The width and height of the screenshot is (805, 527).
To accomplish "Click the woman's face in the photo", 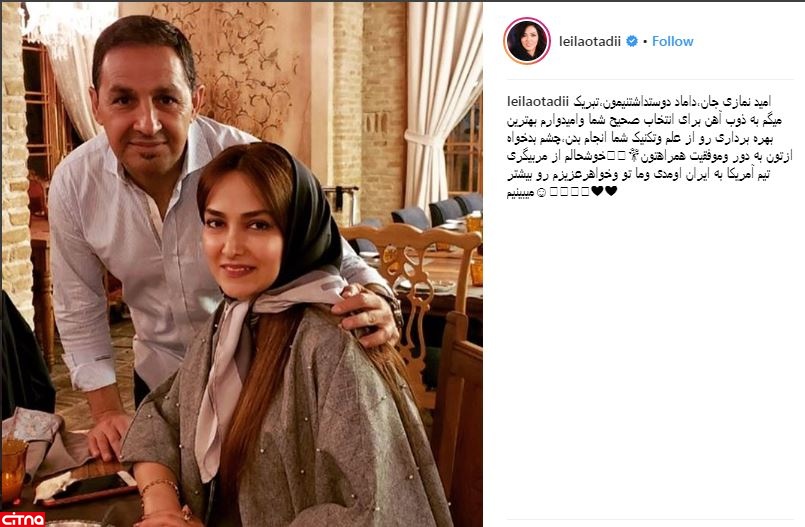I will (x=239, y=244).
